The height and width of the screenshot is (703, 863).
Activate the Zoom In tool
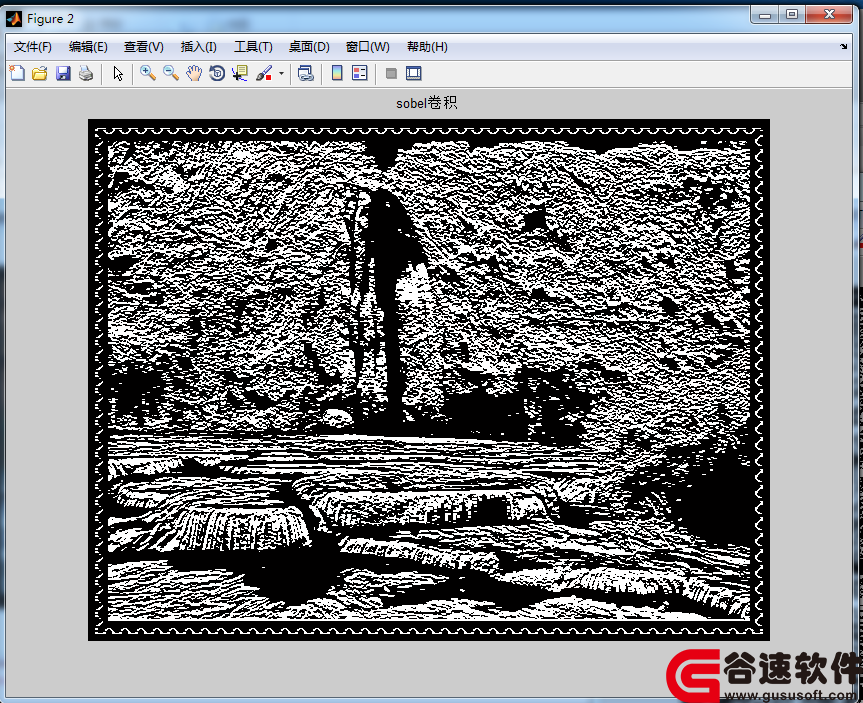point(148,73)
